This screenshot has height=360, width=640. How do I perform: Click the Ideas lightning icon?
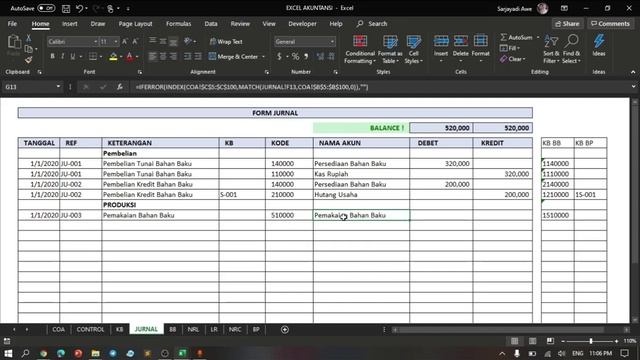coord(599,41)
